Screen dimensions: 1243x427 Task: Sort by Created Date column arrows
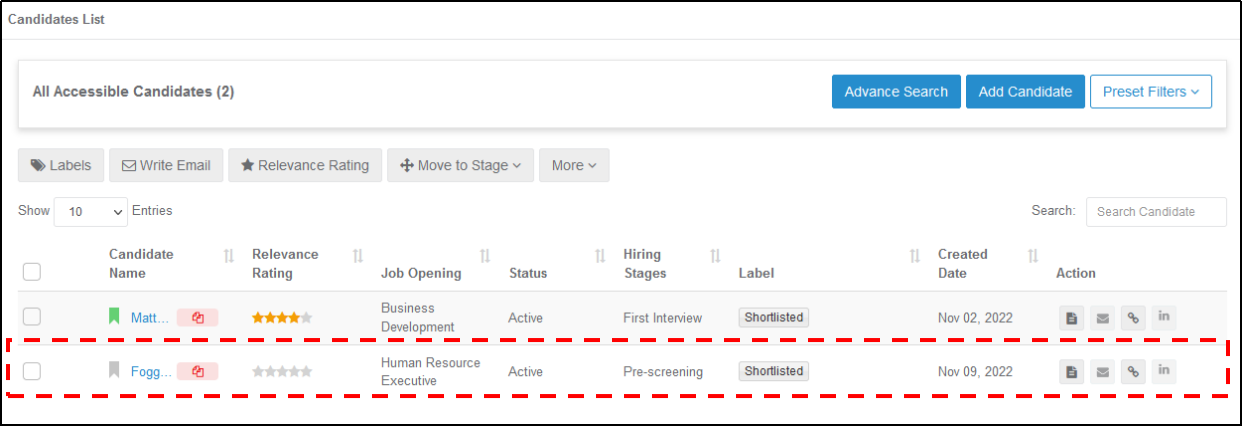(x=1033, y=256)
